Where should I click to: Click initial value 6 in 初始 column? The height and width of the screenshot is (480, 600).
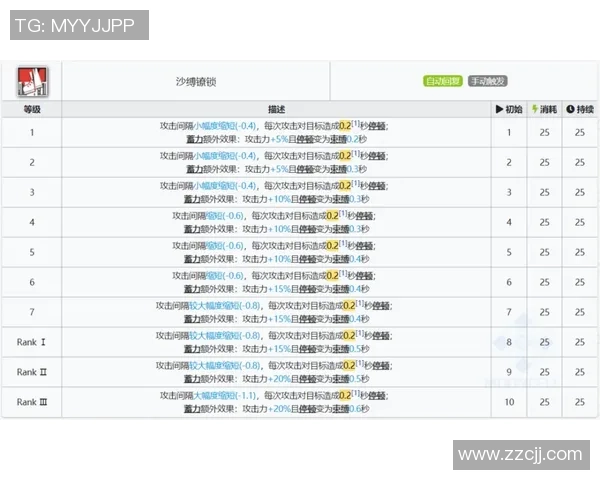coord(509,282)
